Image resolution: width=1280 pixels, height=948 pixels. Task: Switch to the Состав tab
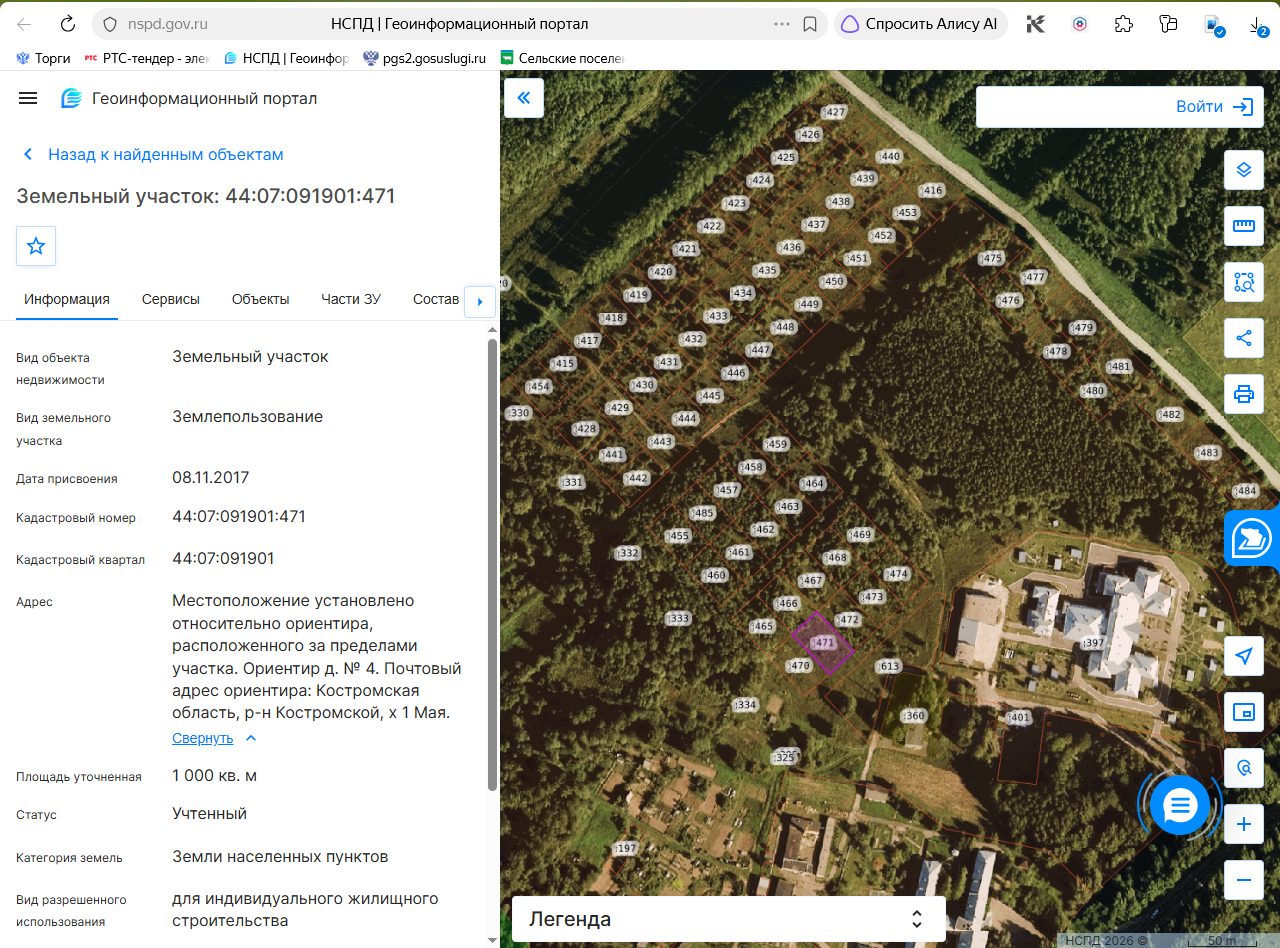pos(436,299)
